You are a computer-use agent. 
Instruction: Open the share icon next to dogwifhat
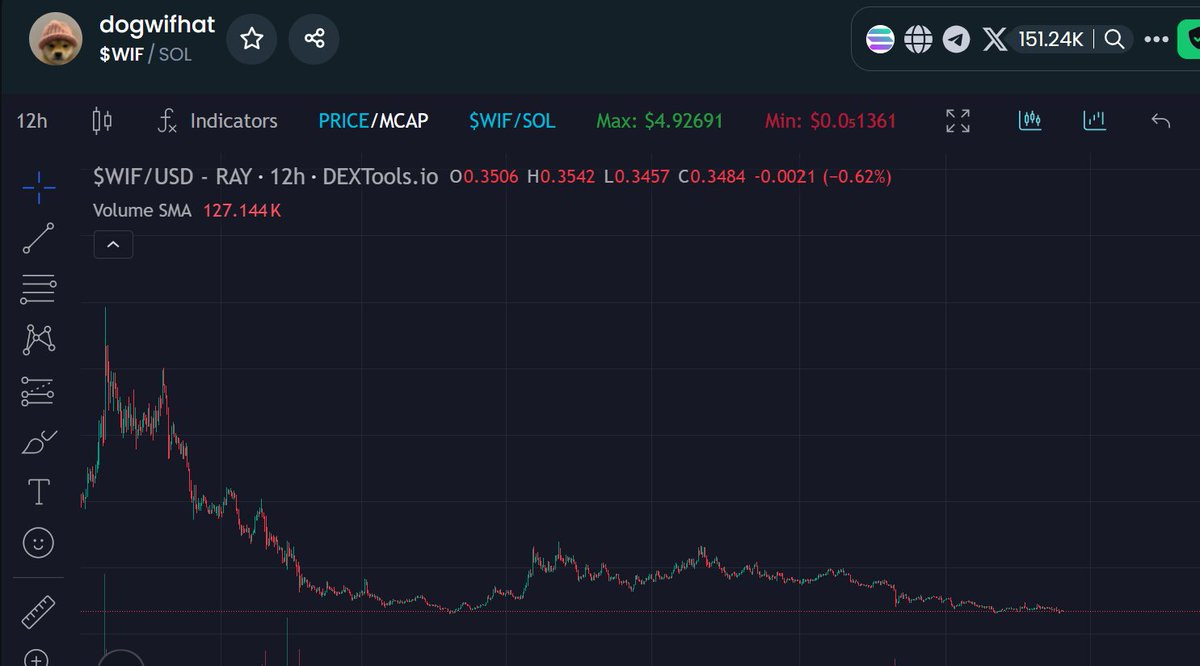click(x=314, y=39)
